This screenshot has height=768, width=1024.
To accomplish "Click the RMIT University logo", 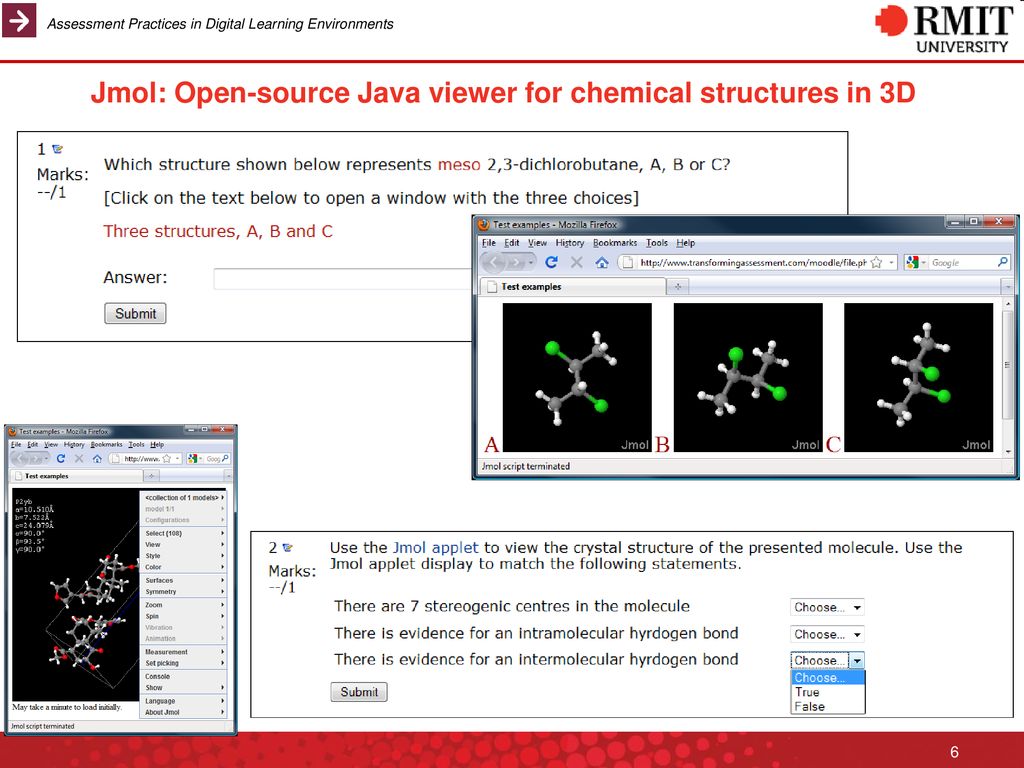I will click(944, 29).
